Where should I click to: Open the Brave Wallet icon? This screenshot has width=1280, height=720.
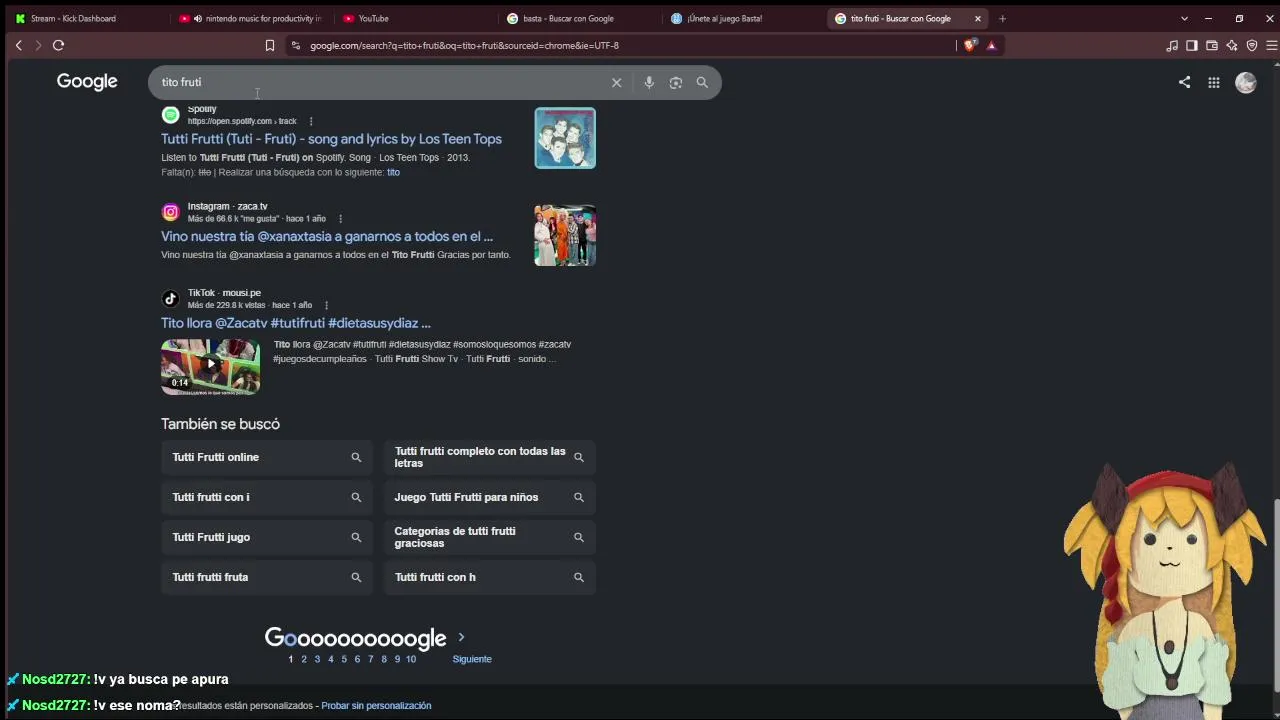(x=1212, y=45)
